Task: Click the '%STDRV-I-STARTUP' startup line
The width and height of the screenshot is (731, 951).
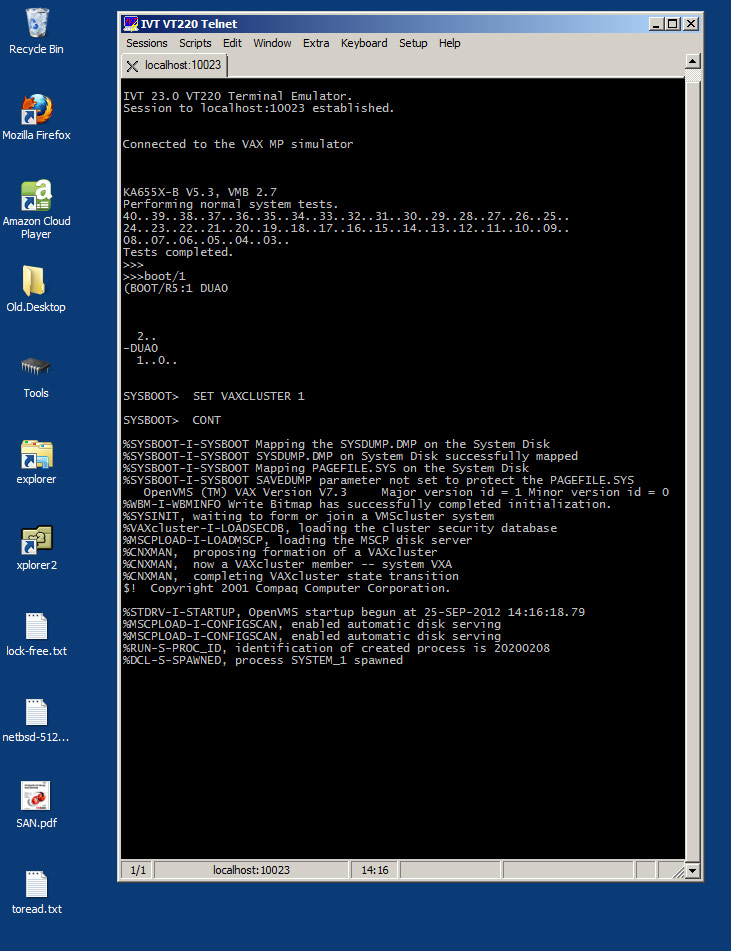Action: [354, 612]
